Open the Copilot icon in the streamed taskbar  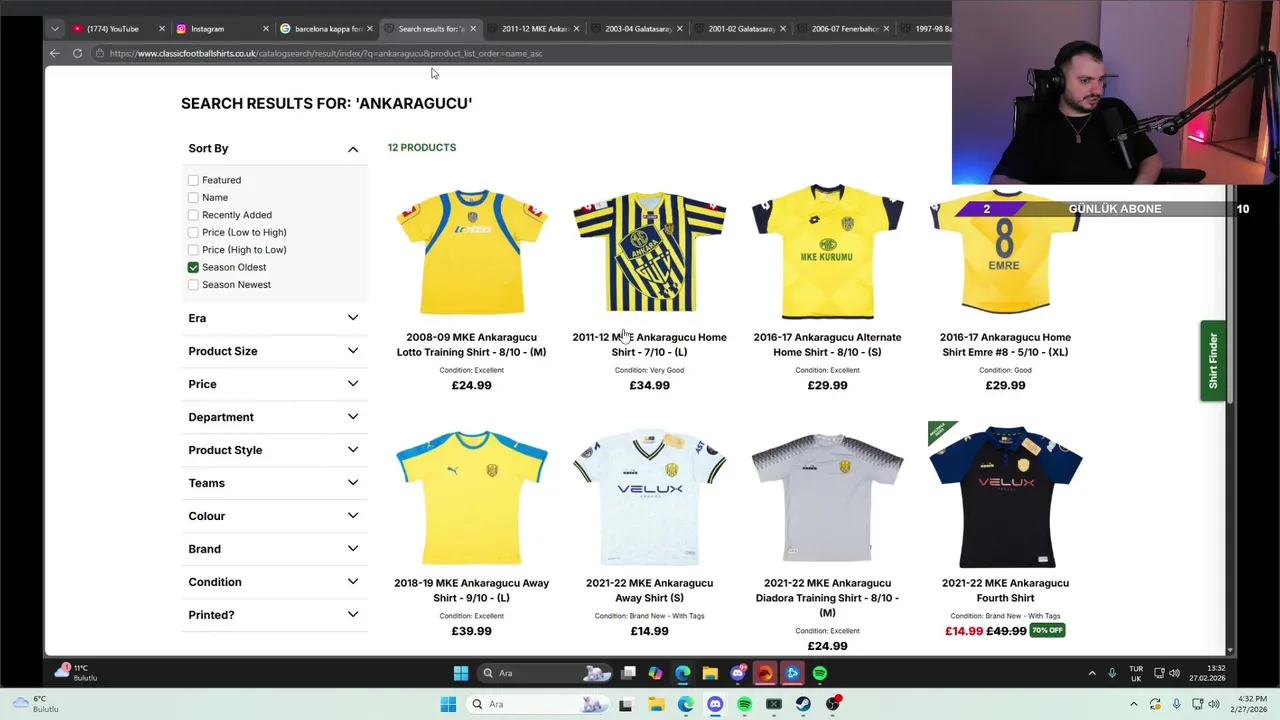click(655, 673)
